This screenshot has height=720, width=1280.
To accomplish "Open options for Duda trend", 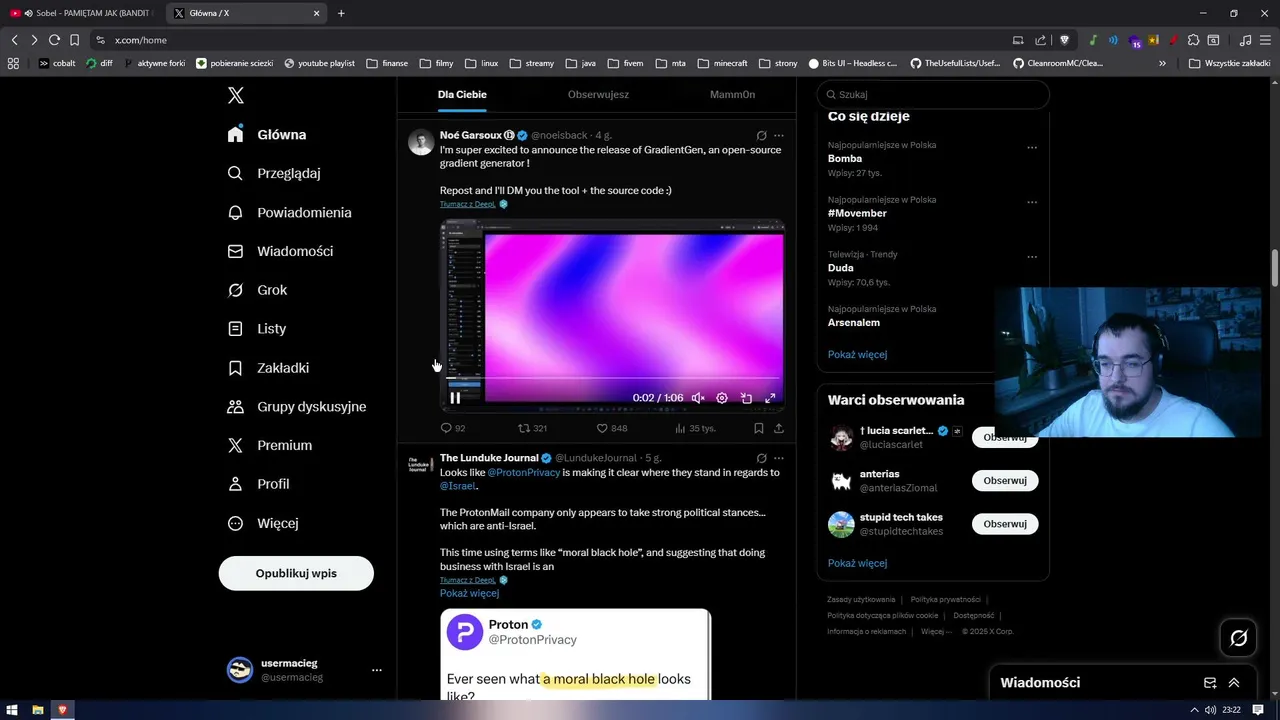I will [1032, 257].
